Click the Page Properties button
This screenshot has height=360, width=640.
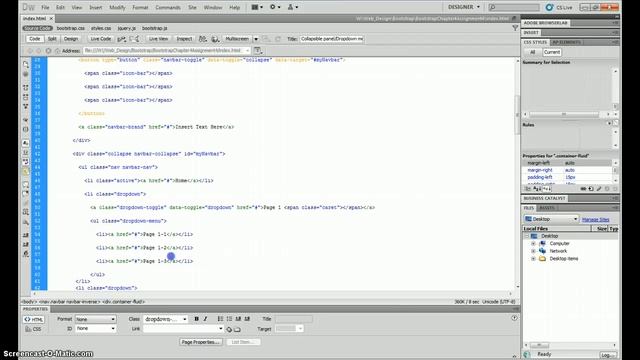[x=200, y=342]
